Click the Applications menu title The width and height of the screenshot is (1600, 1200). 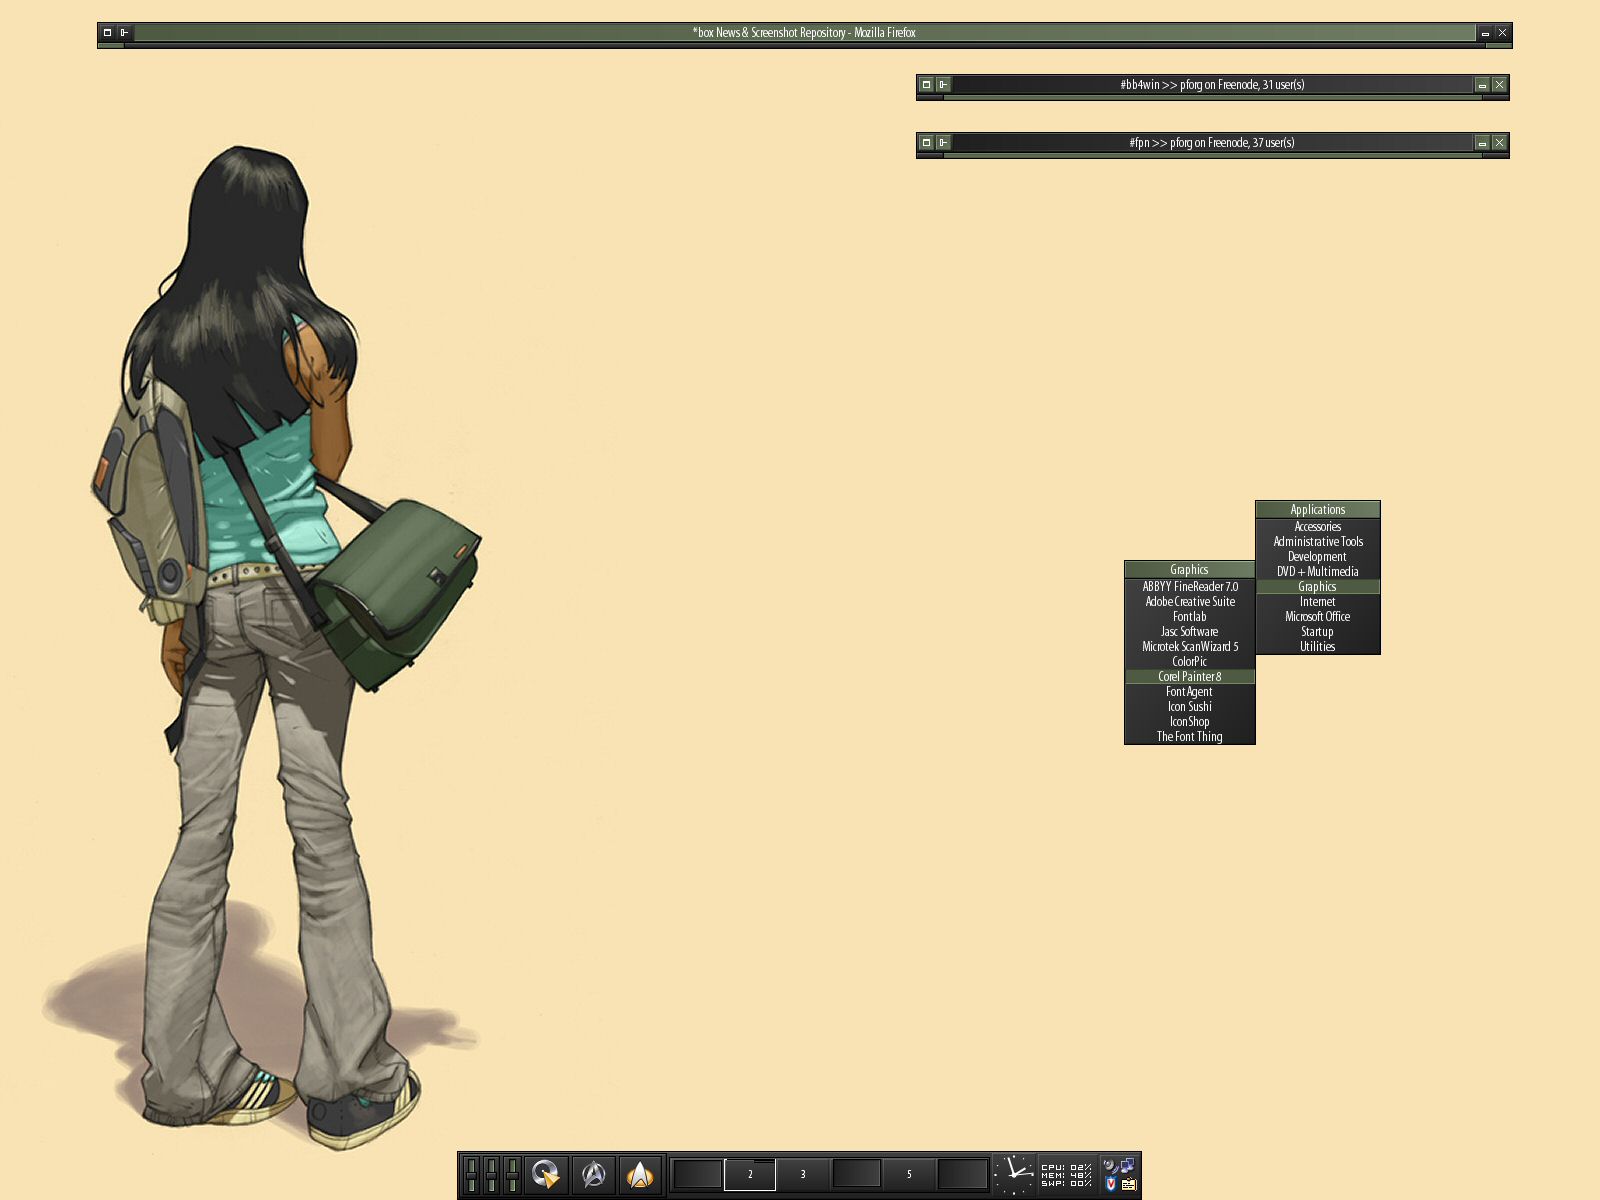[1318, 510]
